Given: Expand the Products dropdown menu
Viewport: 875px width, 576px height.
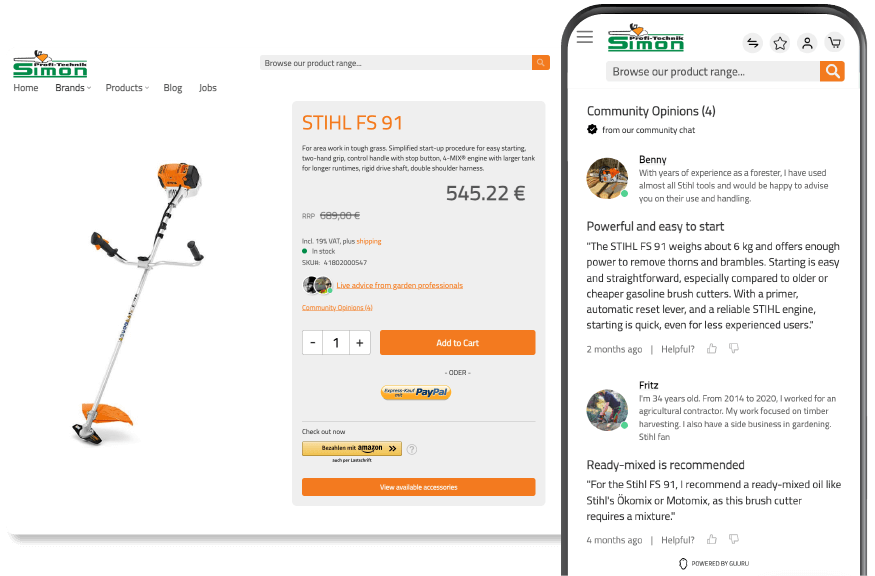Looking at the screenshot, I should coord(127,88).
